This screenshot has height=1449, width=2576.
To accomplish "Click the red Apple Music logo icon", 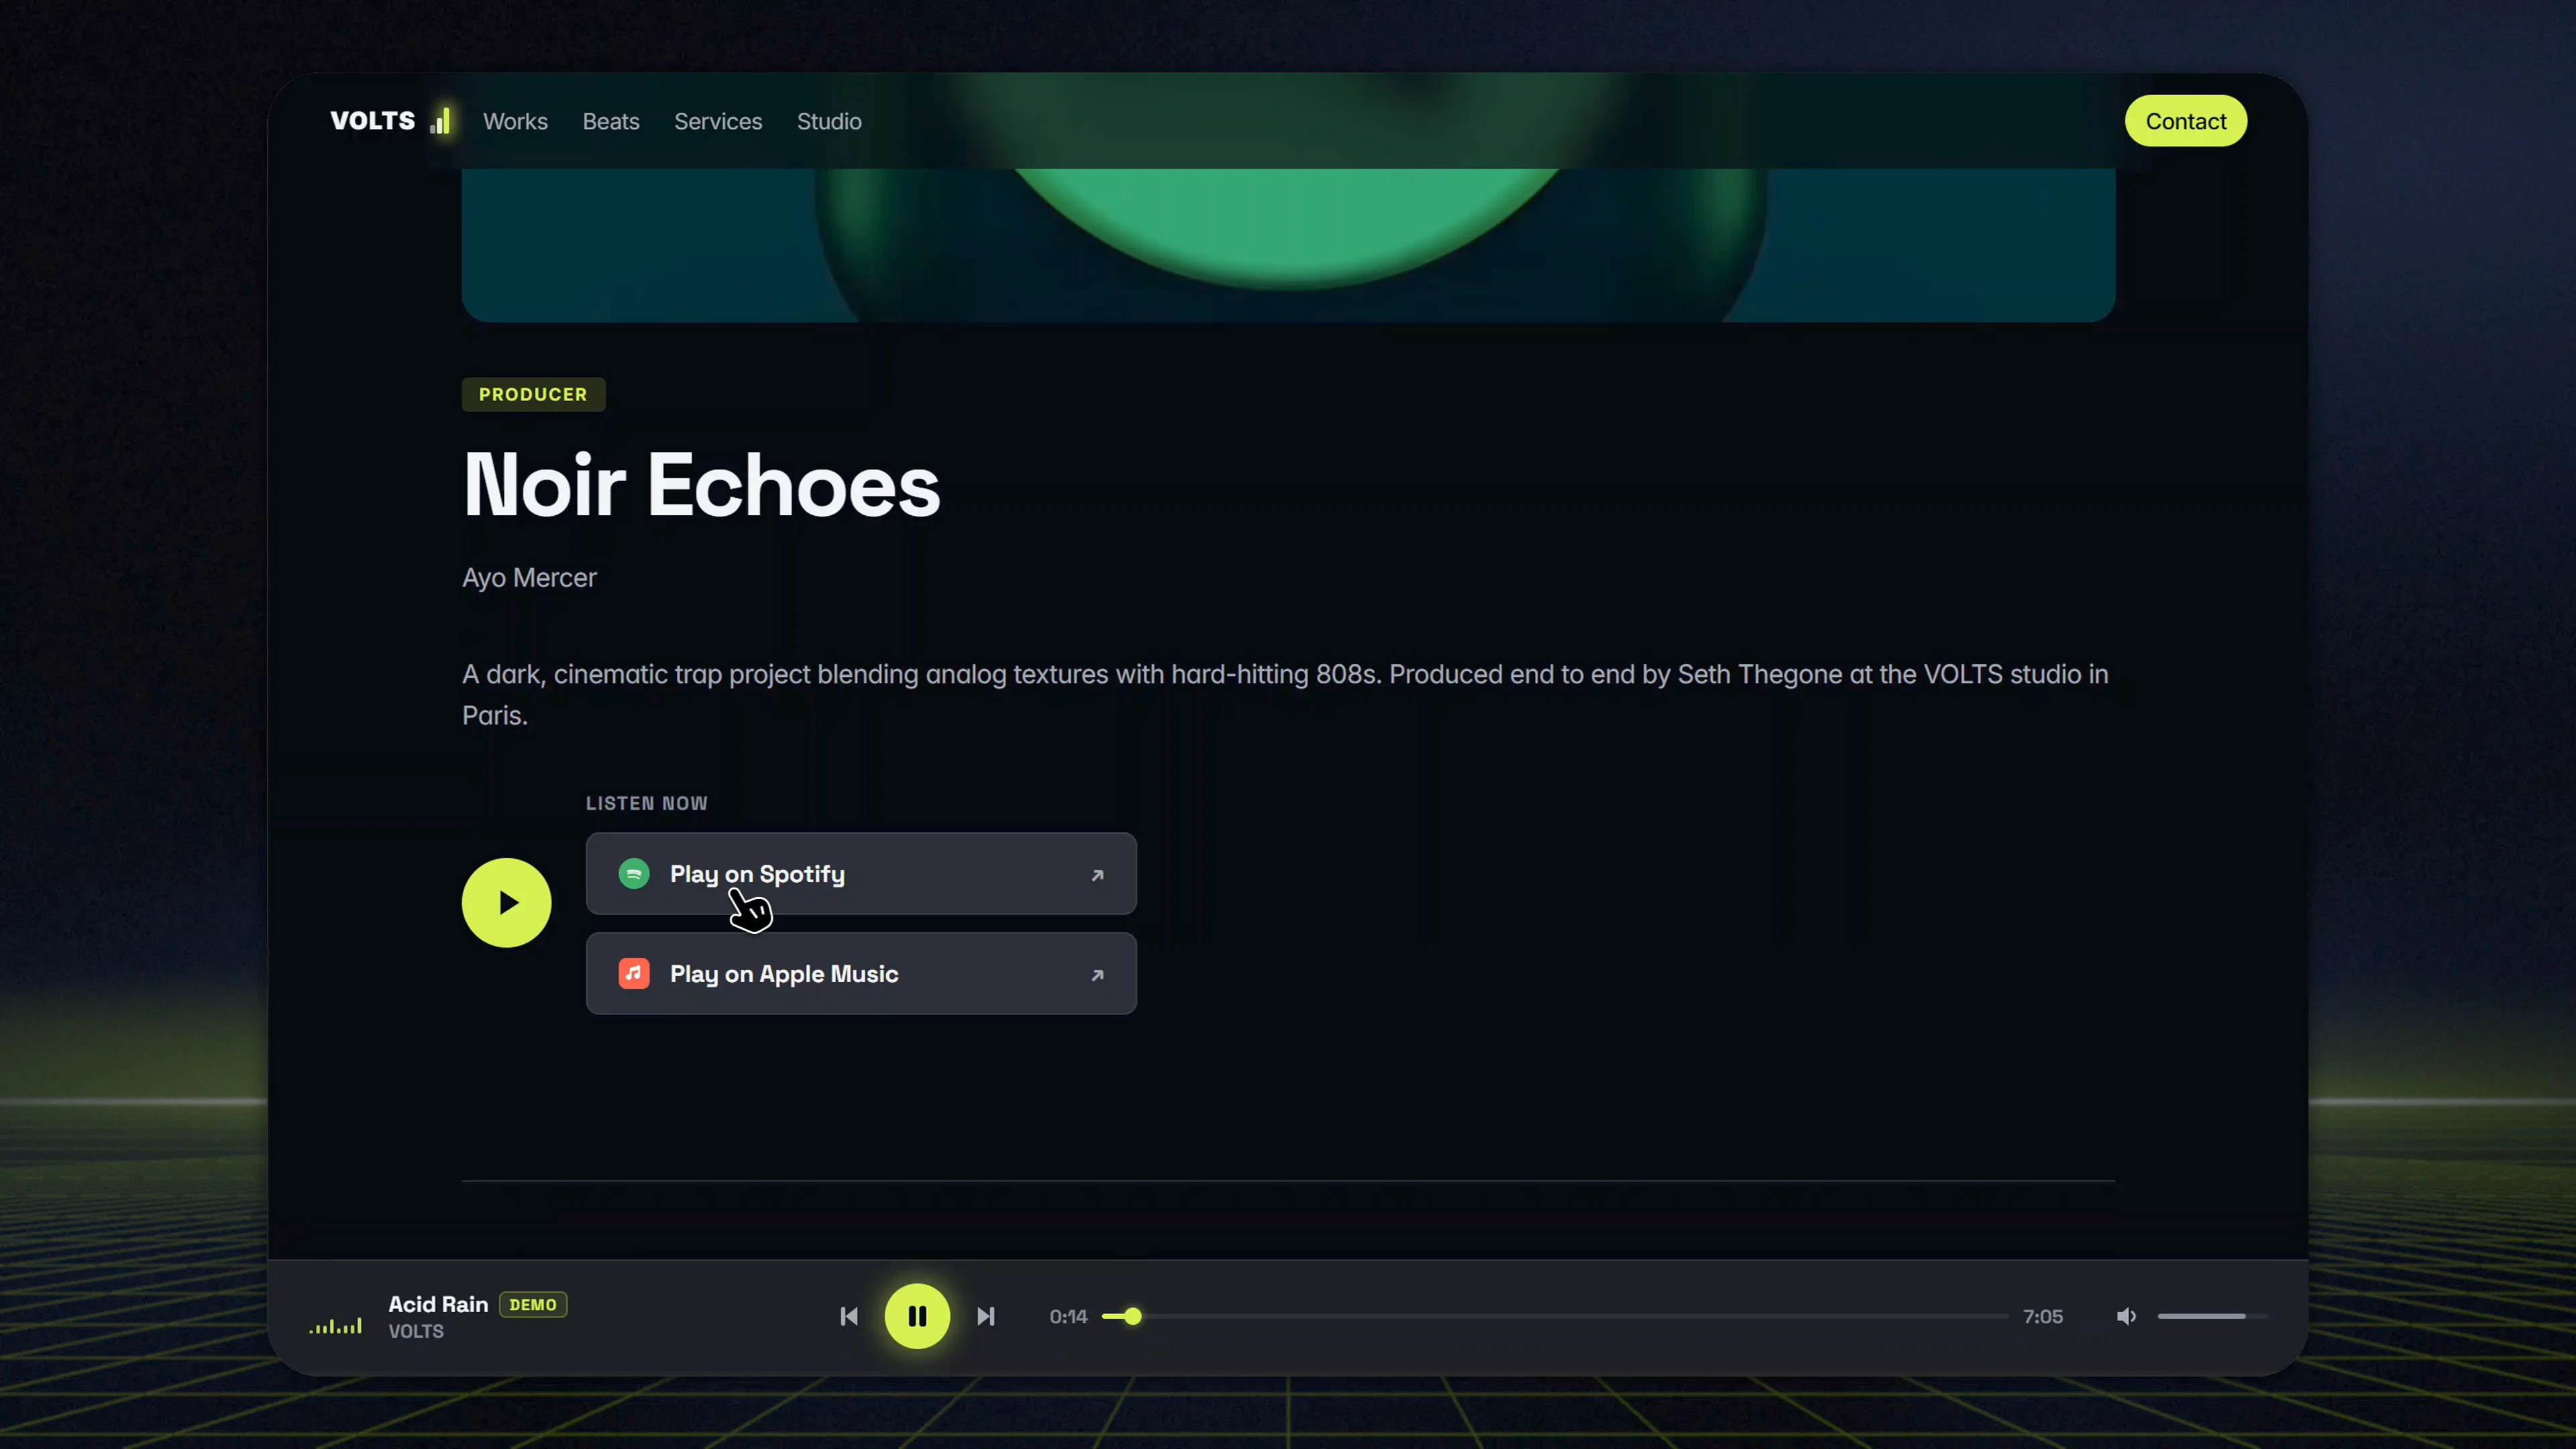I will [634, 974].
